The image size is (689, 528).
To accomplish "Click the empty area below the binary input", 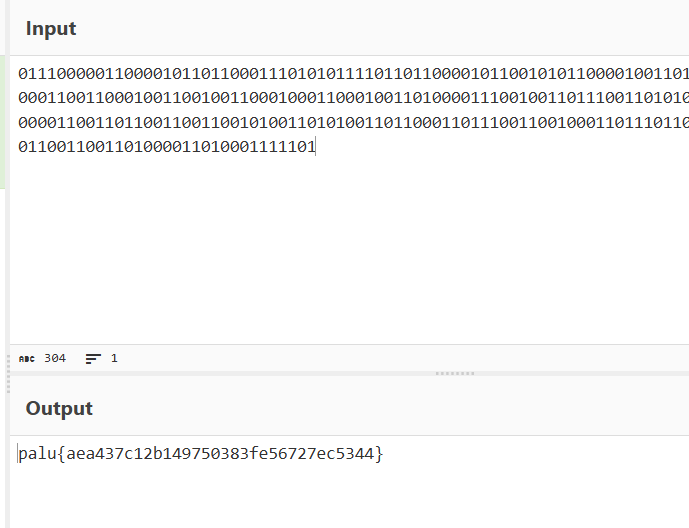I will tap(350, 250).
